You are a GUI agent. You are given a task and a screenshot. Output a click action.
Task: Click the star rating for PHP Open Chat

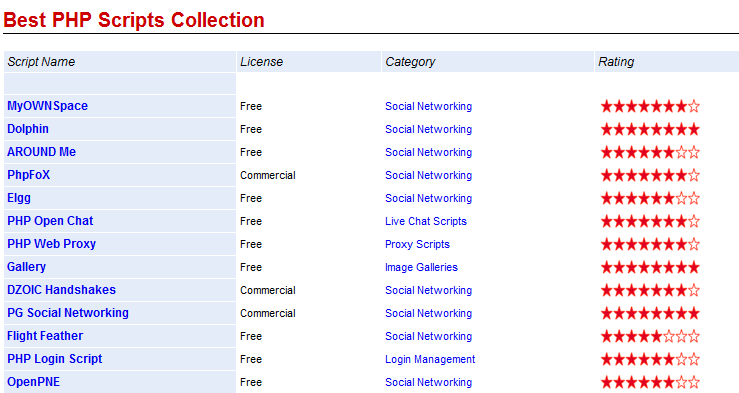pos(650,221)
